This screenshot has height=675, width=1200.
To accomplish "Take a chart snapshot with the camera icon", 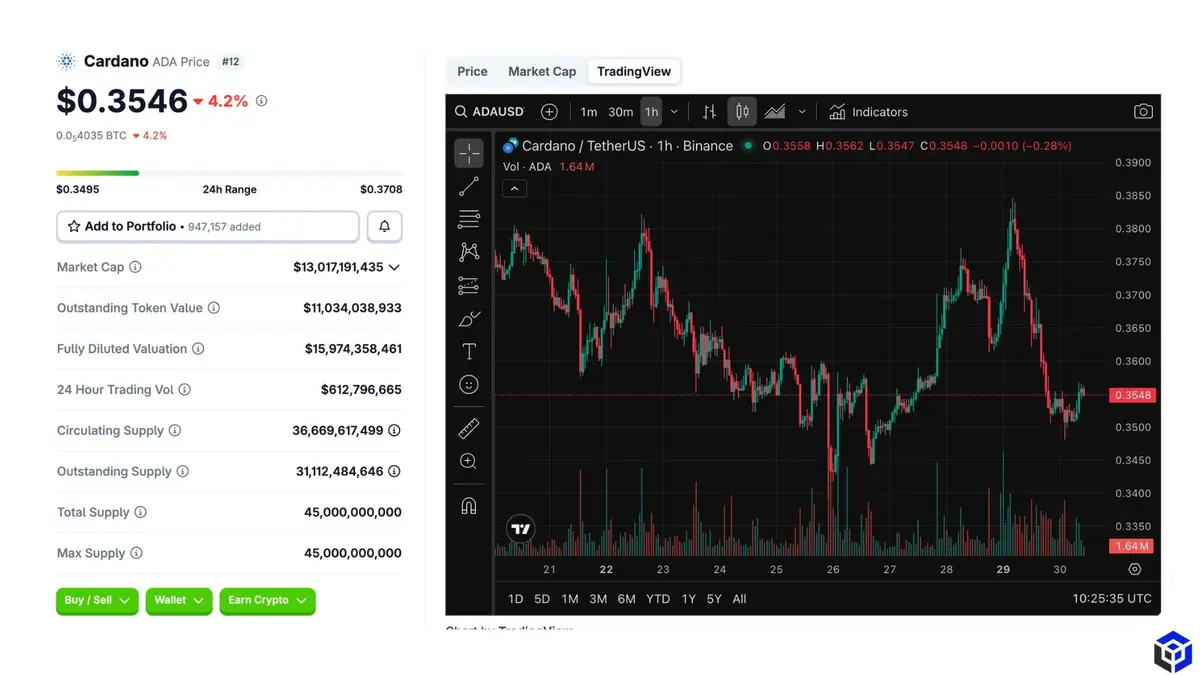I will tap(1143, 111).
